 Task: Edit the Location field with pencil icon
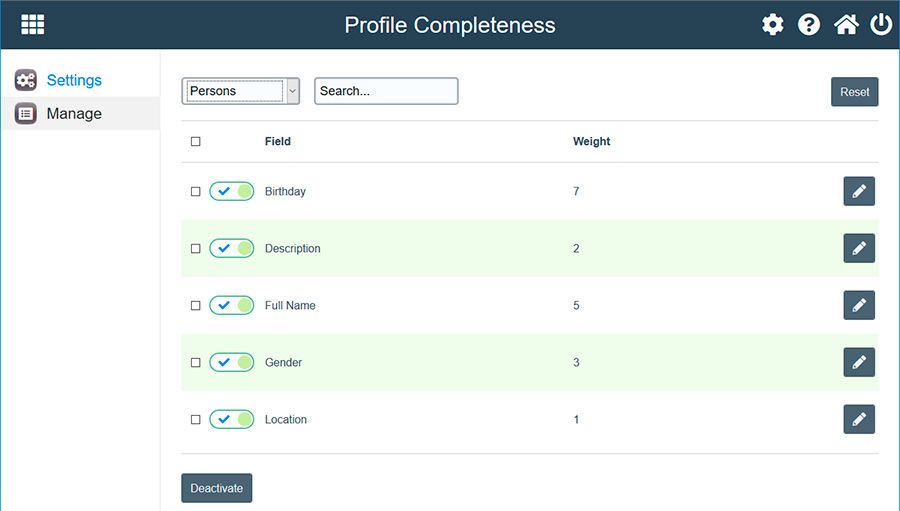tap(859, 419)
